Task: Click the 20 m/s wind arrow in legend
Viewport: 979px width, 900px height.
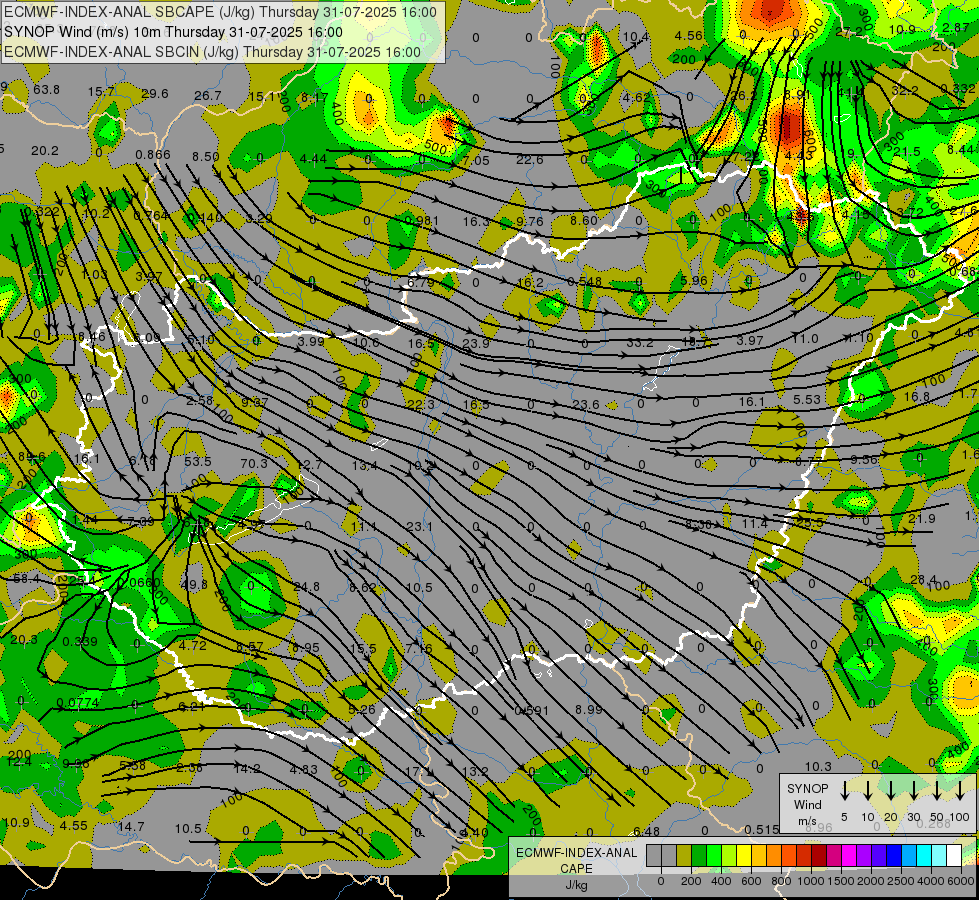Action: pos(890,791)
